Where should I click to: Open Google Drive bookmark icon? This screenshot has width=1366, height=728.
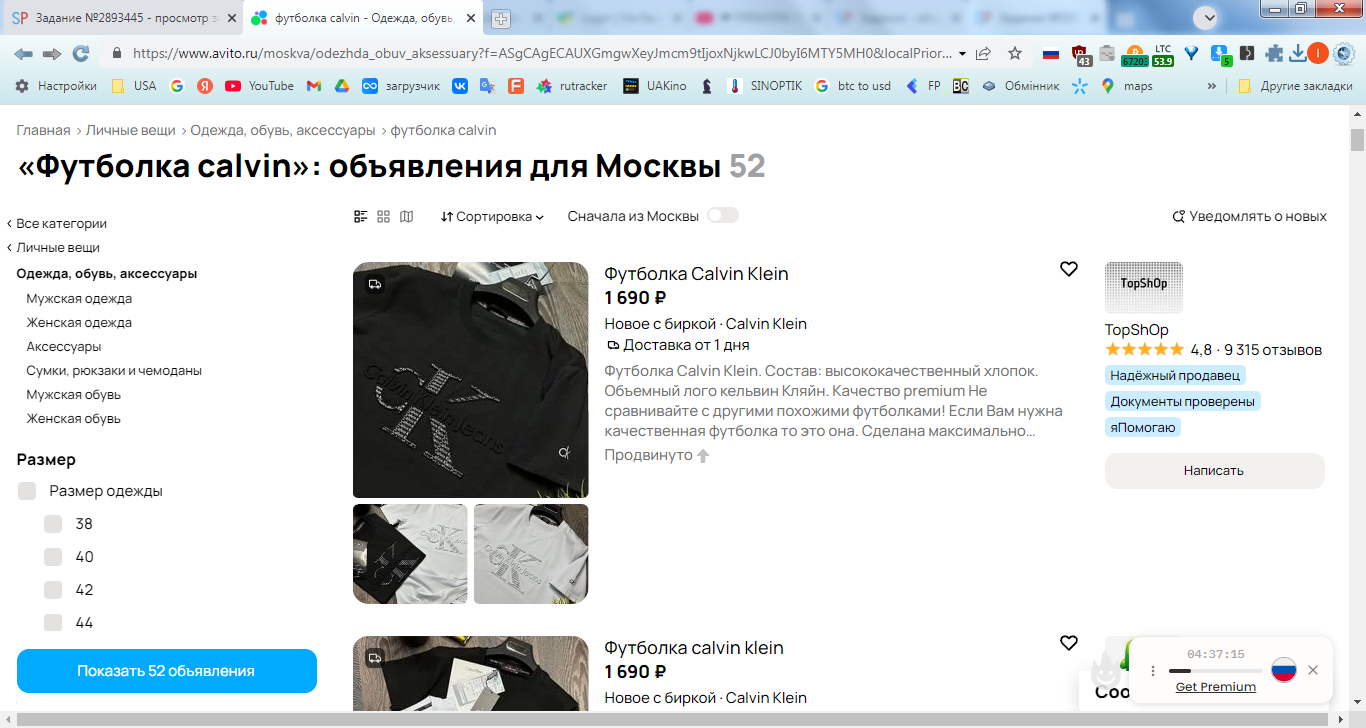click(x=340, y=86)
